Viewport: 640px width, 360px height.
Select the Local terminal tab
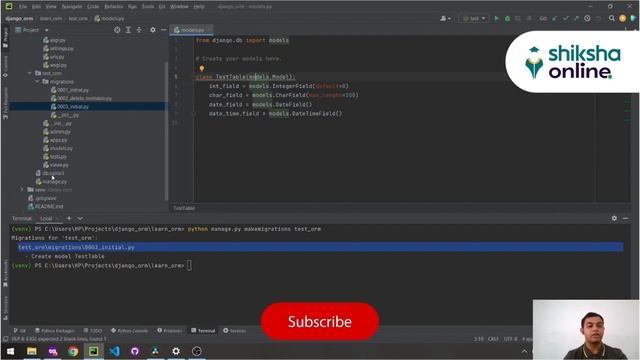(x=46, y=218)
